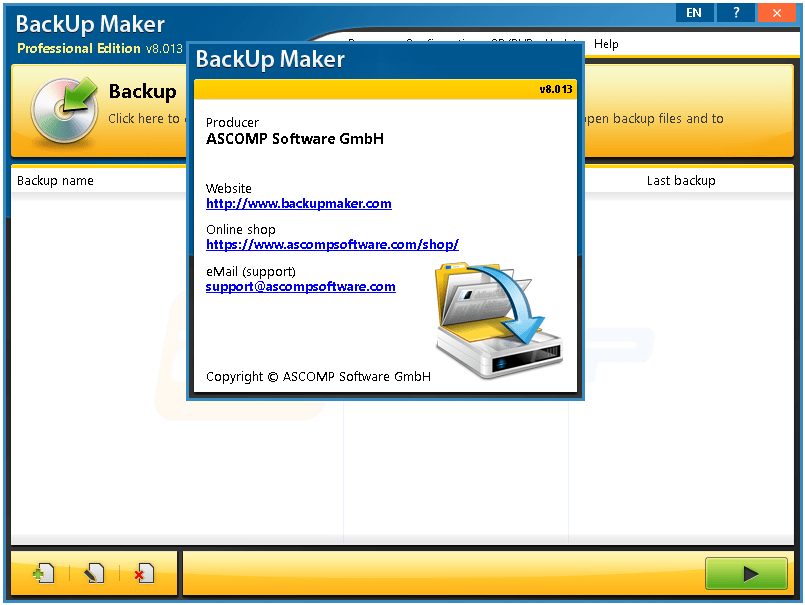Click the large Backup heading button

pos(142,91)
